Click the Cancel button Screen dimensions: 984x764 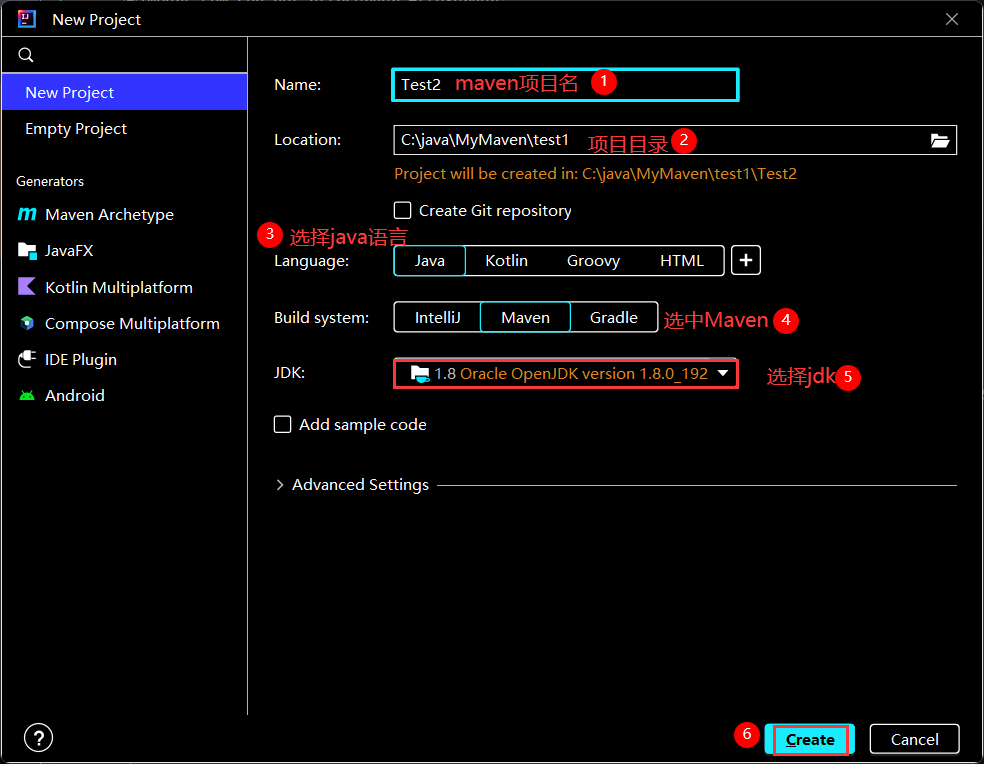tap(913, 739)
